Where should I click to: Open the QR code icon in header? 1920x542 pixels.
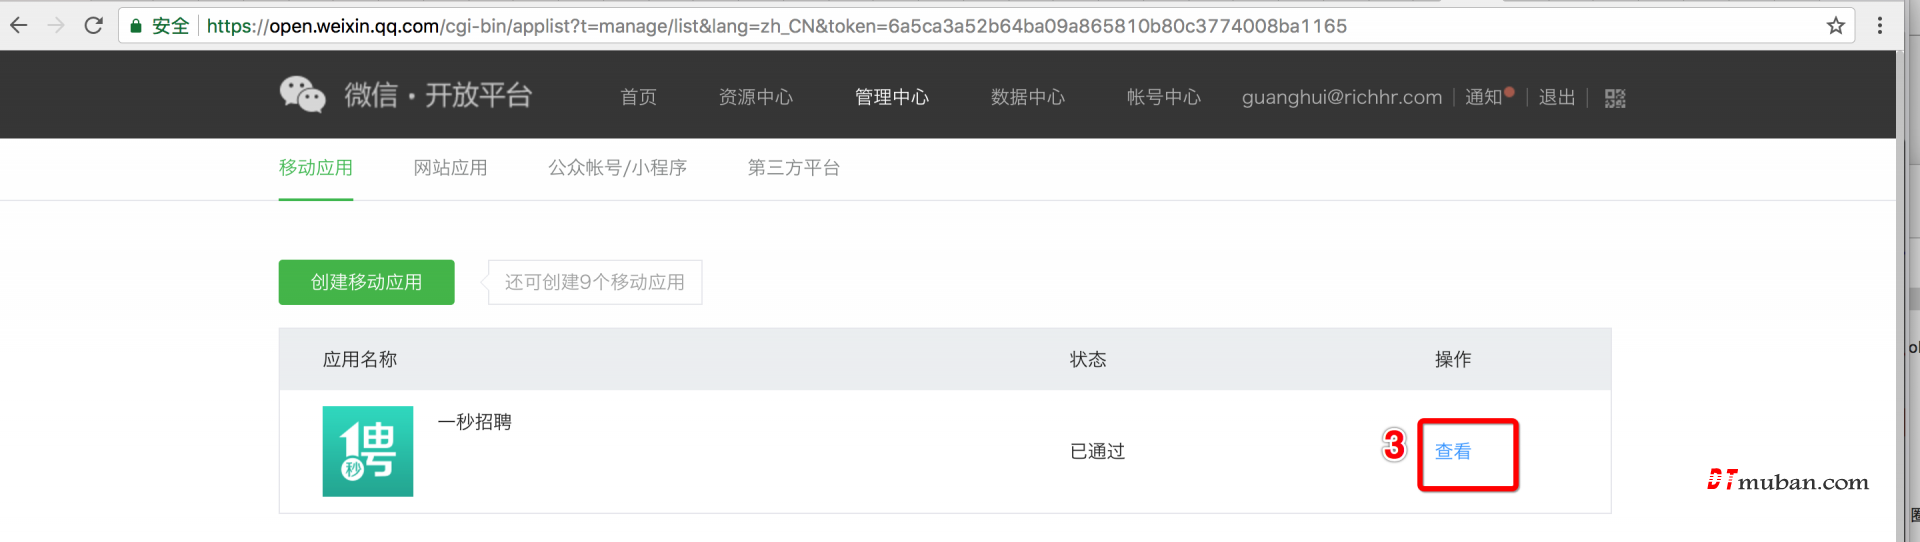(x=1615, y=98)
